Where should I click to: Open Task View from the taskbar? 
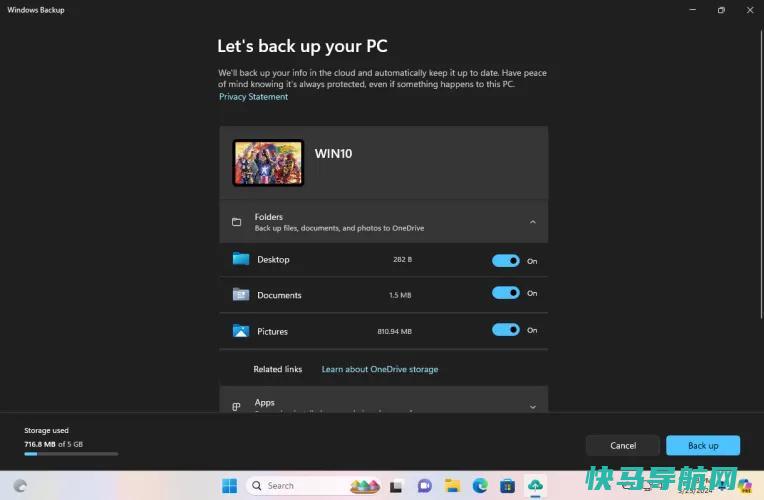pos(396,486)
